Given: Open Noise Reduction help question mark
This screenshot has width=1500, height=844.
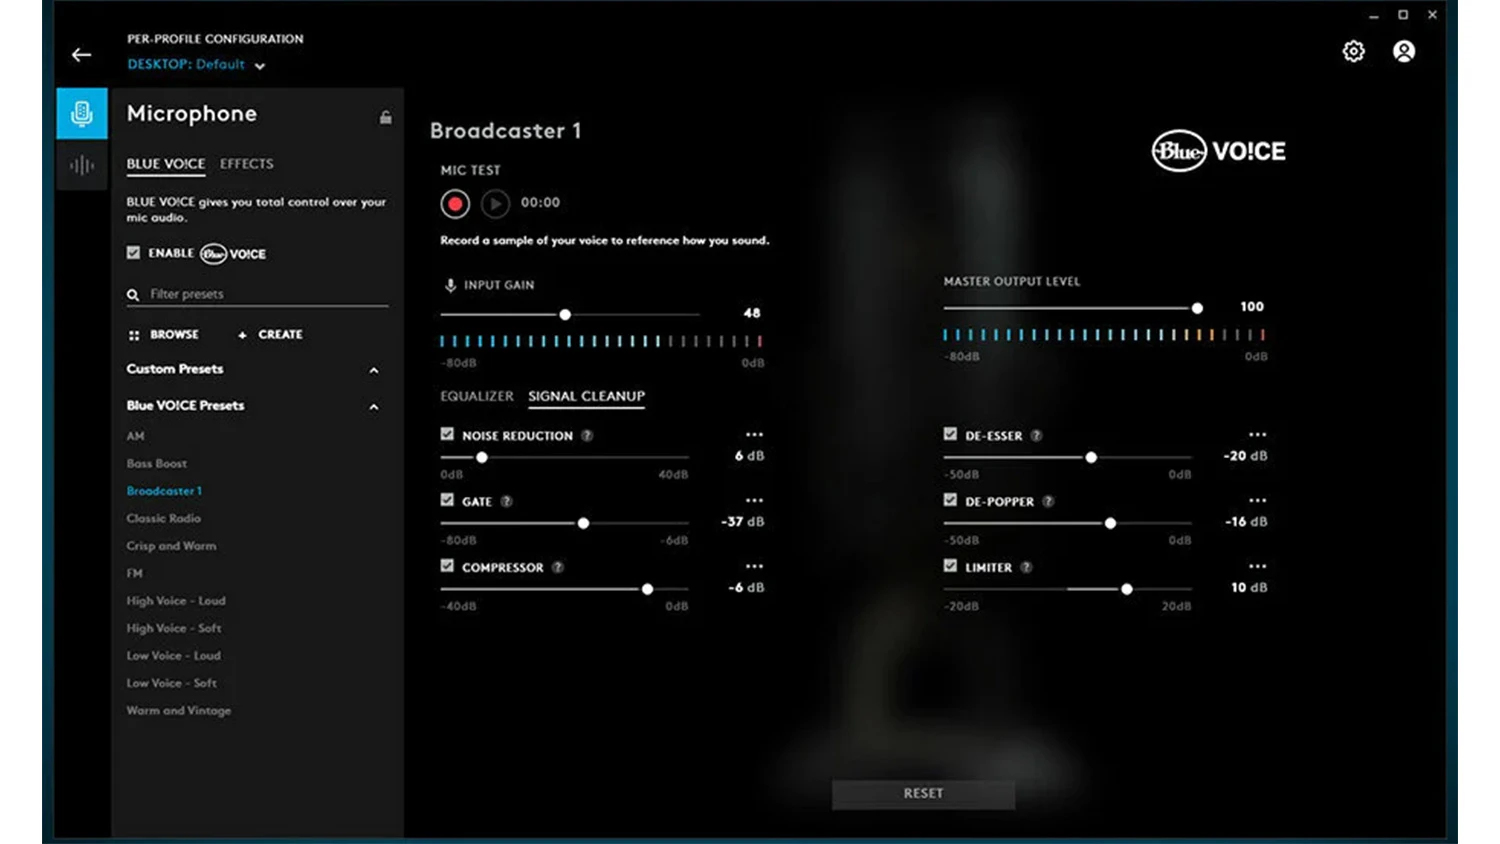Looking at the screenshot, I should 587,435.
